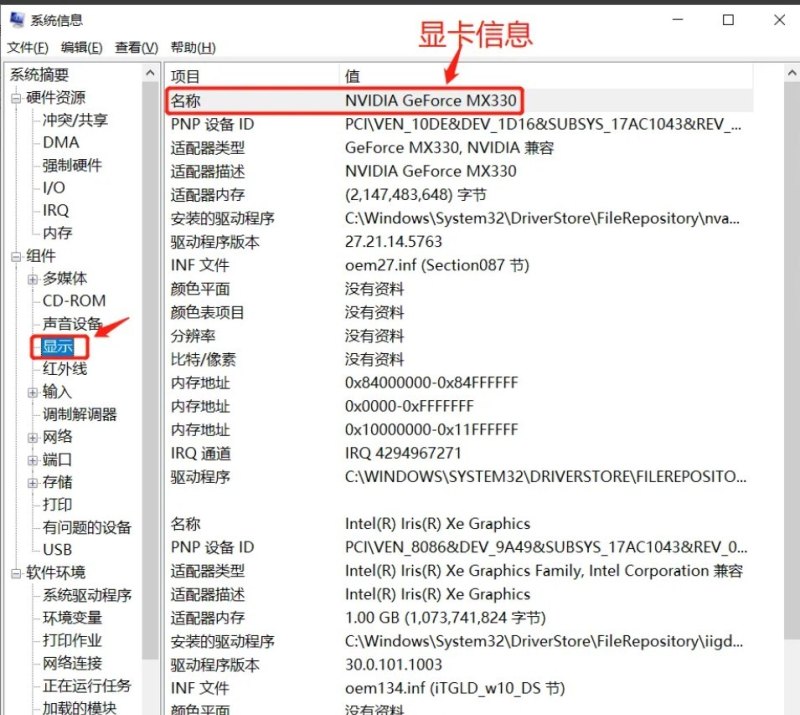Collapse the 组件 tree node
The width and height of the screenshot is (800, 715).
click(16, 256)
